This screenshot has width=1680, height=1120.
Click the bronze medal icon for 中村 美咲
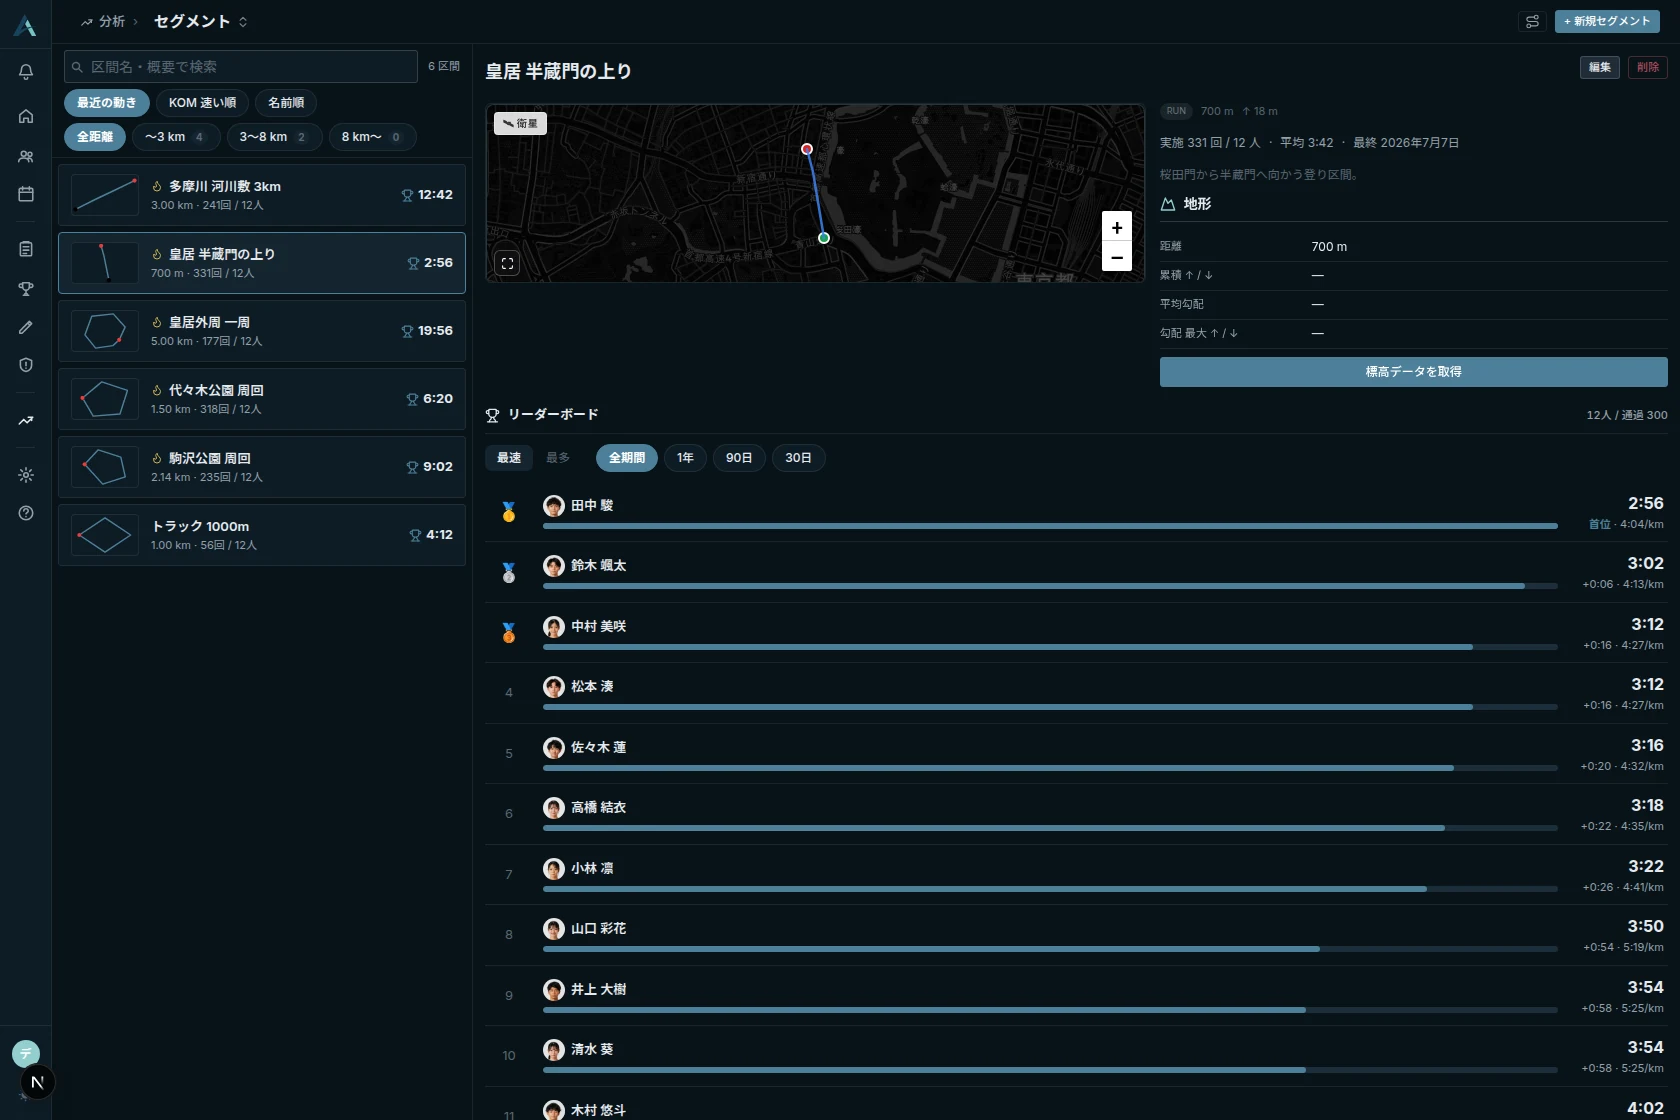tap(509, 633)
